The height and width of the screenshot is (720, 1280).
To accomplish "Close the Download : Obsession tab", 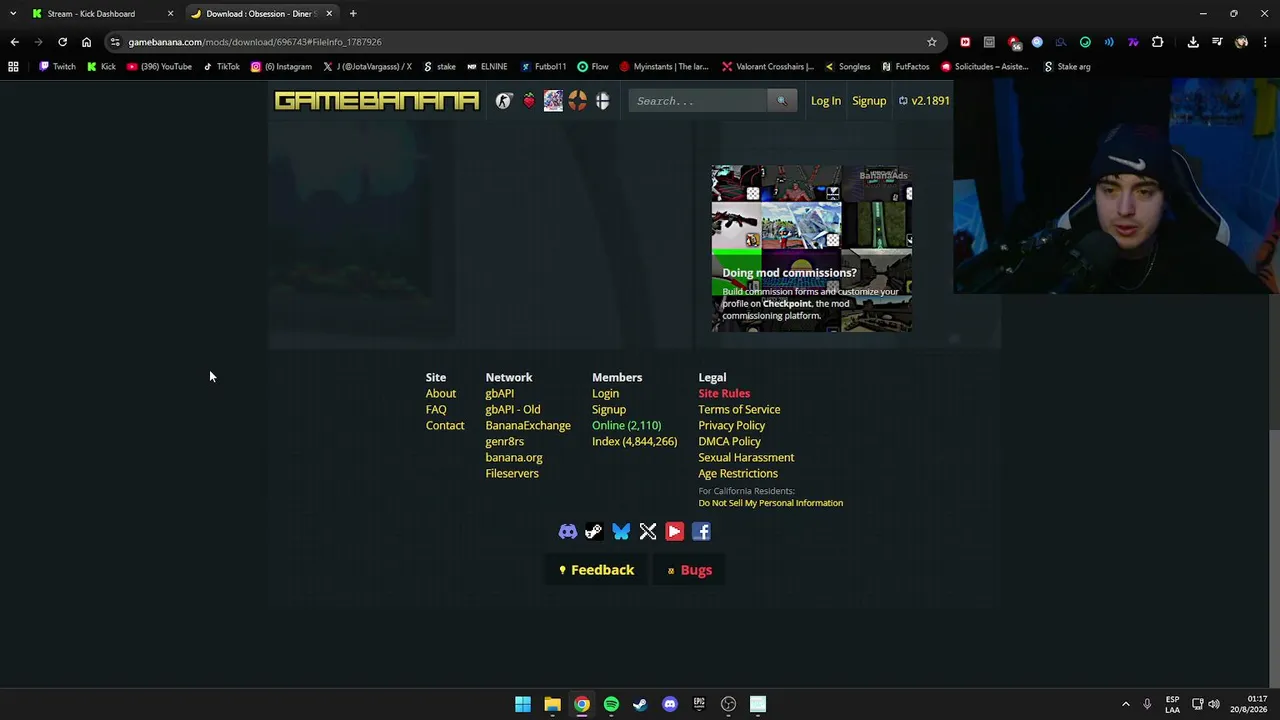I will click(x=329, y=14).
